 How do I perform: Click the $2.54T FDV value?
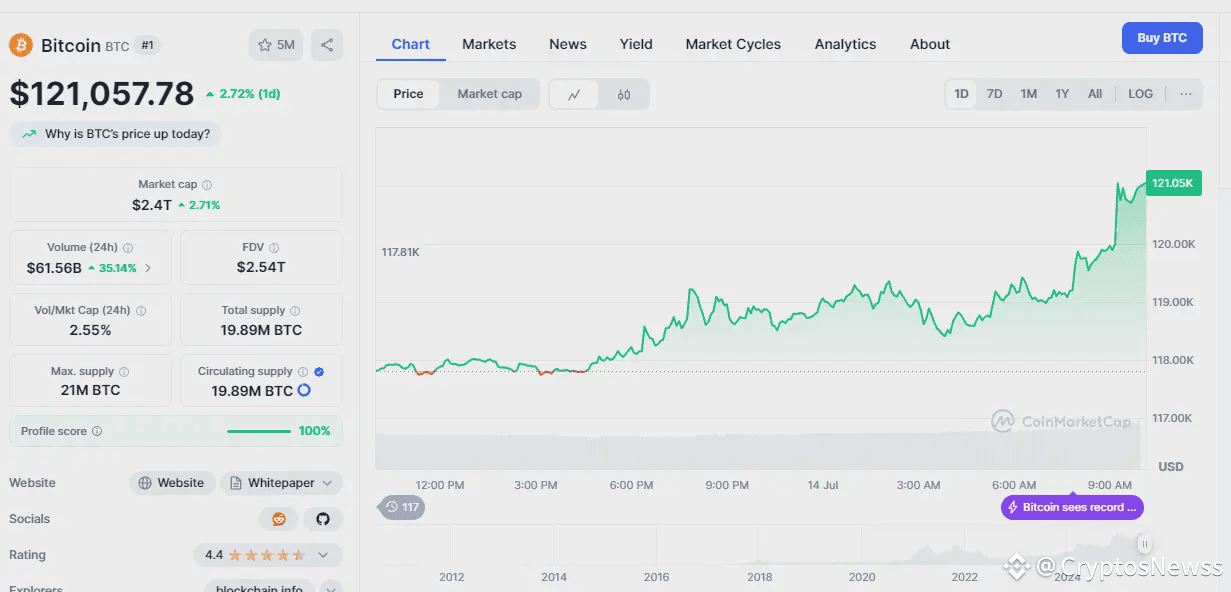(x=261, y=267)
